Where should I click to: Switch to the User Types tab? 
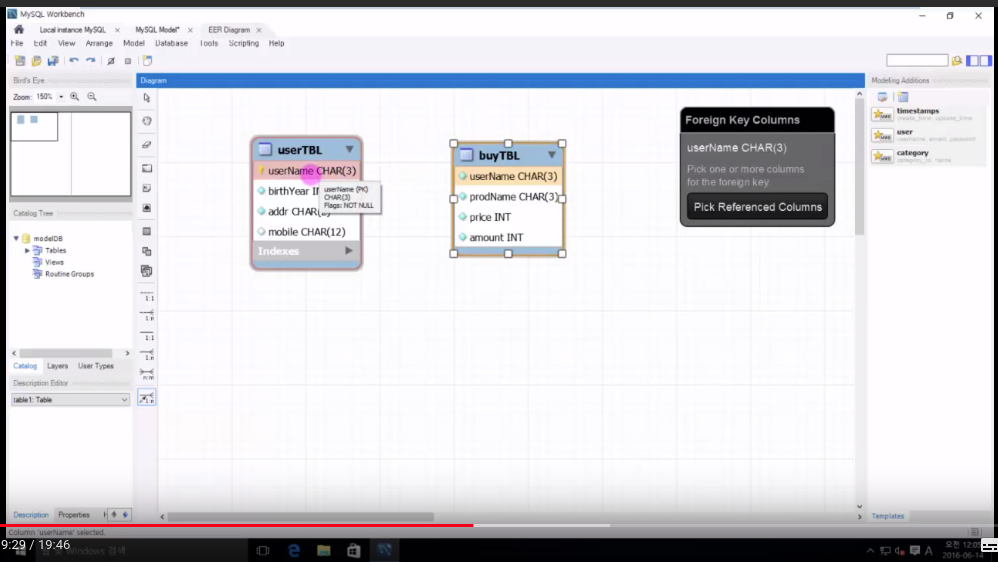tap(95, 366)
